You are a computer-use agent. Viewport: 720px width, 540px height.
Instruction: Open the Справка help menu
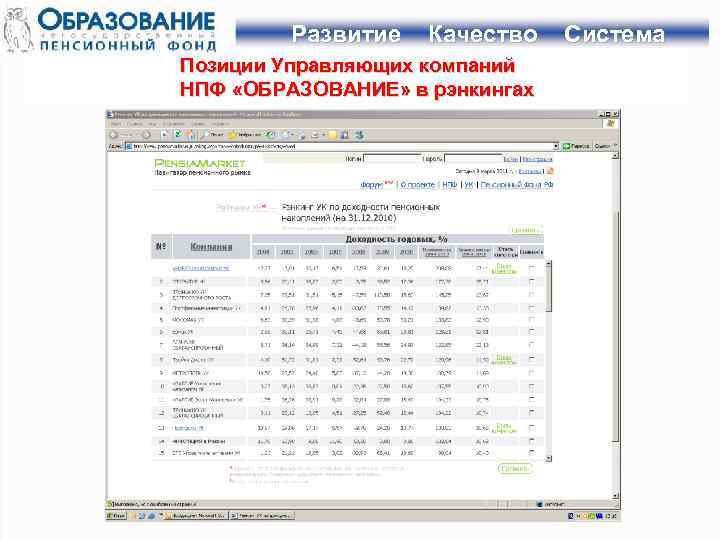220,124
